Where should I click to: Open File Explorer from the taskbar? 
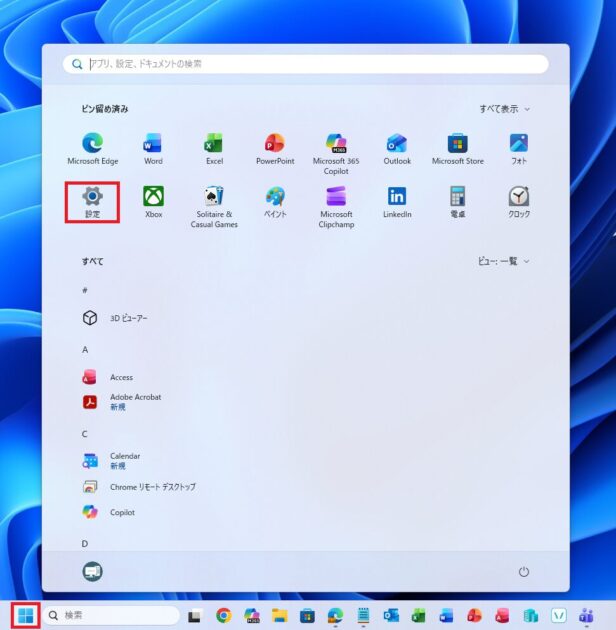click(280, 615)
